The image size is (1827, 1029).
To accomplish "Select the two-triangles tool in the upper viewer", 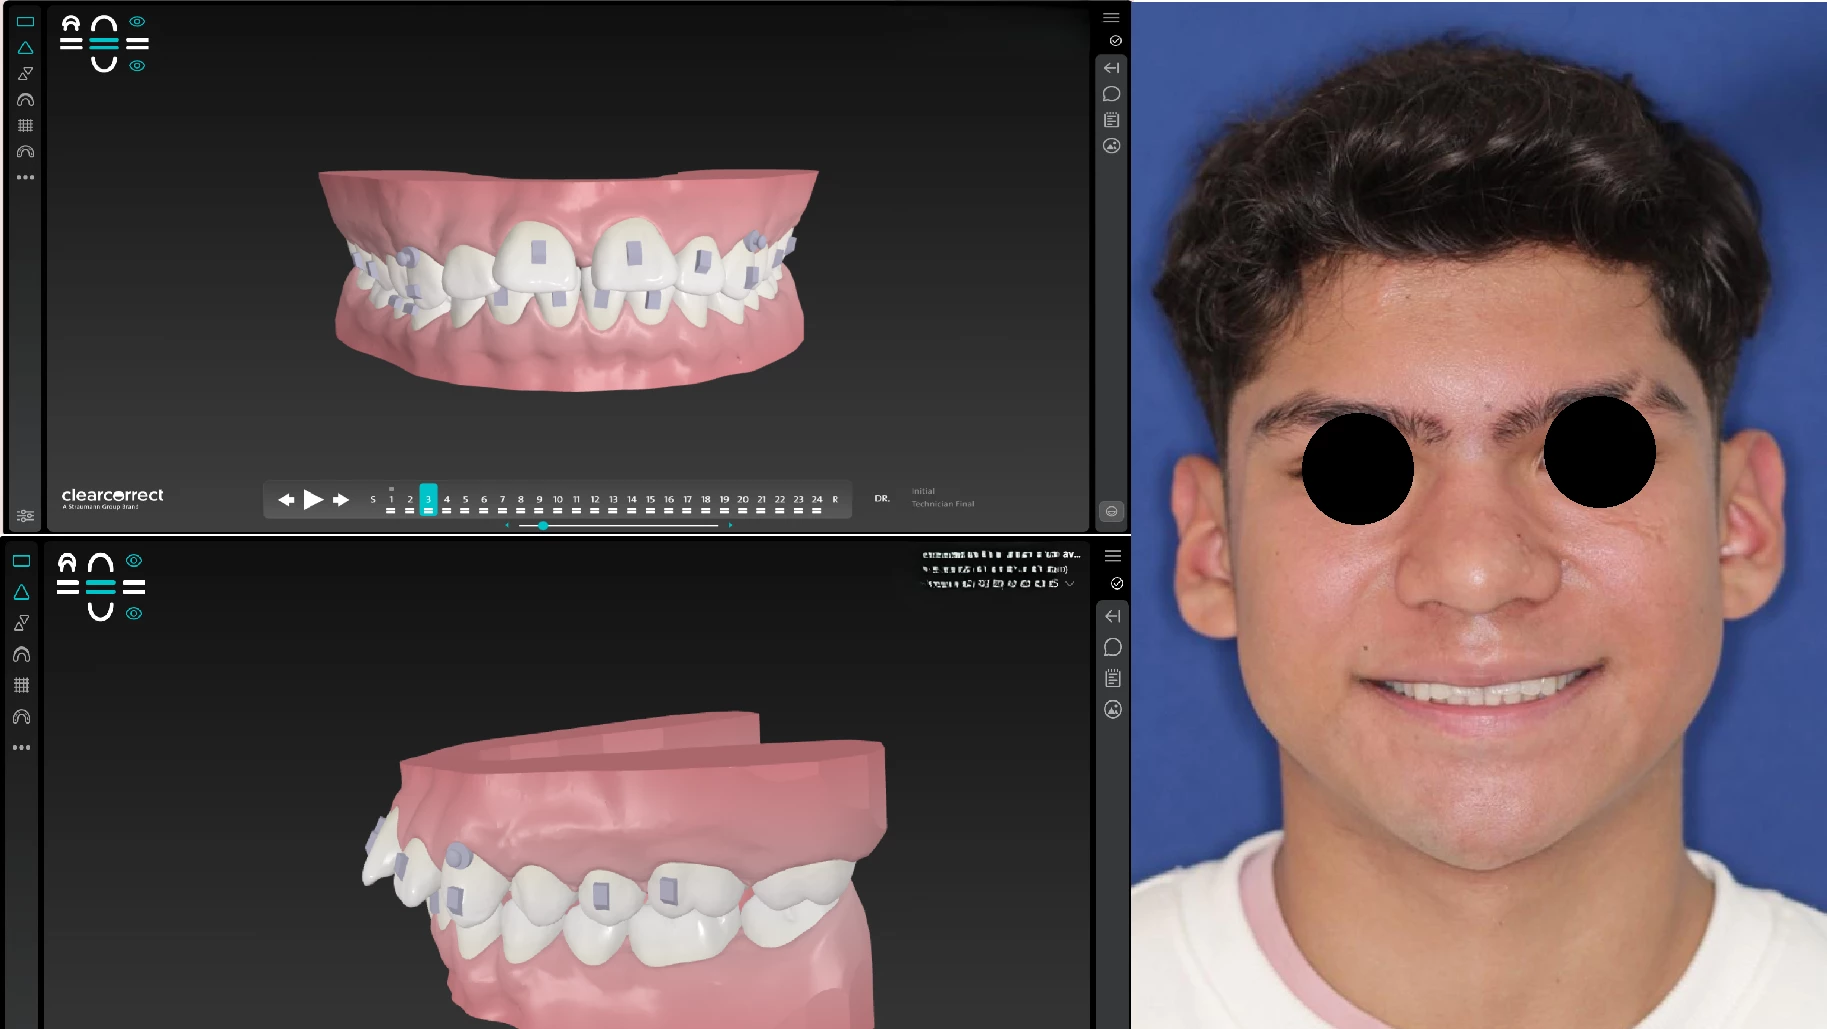I will [25, 74].
